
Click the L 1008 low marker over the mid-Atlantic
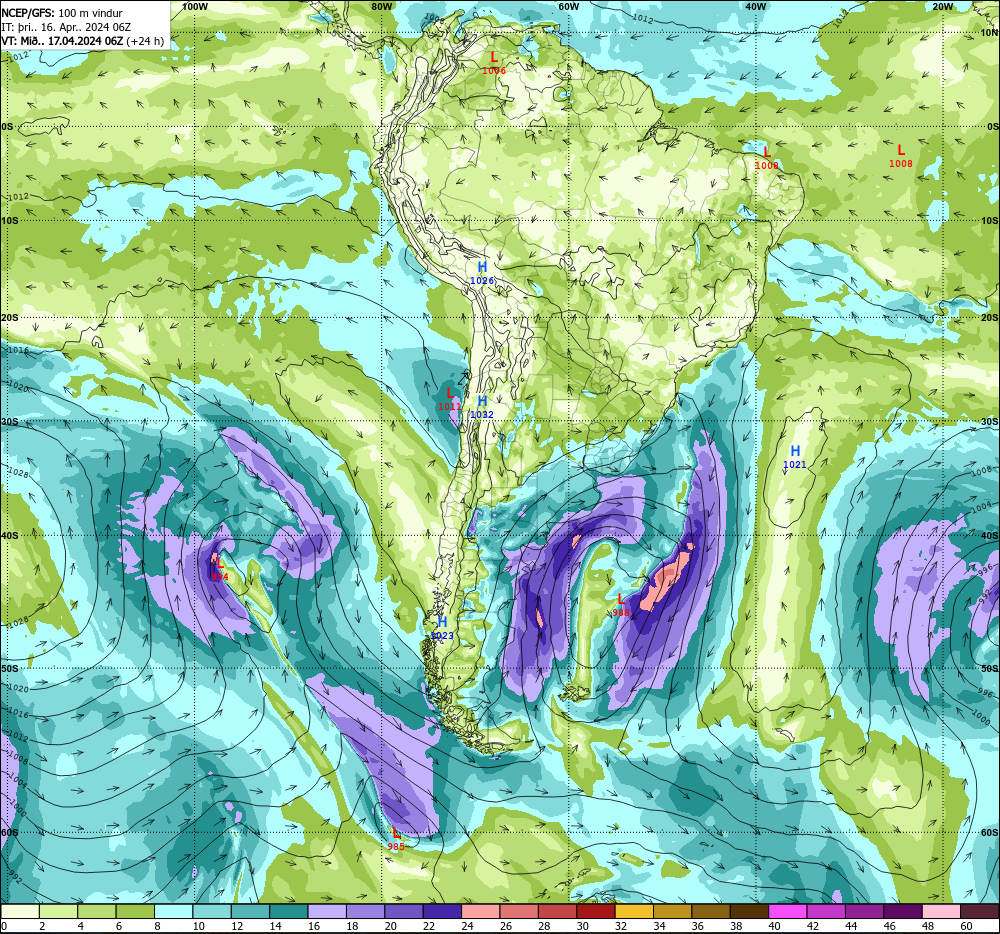[x=901, y=156]
